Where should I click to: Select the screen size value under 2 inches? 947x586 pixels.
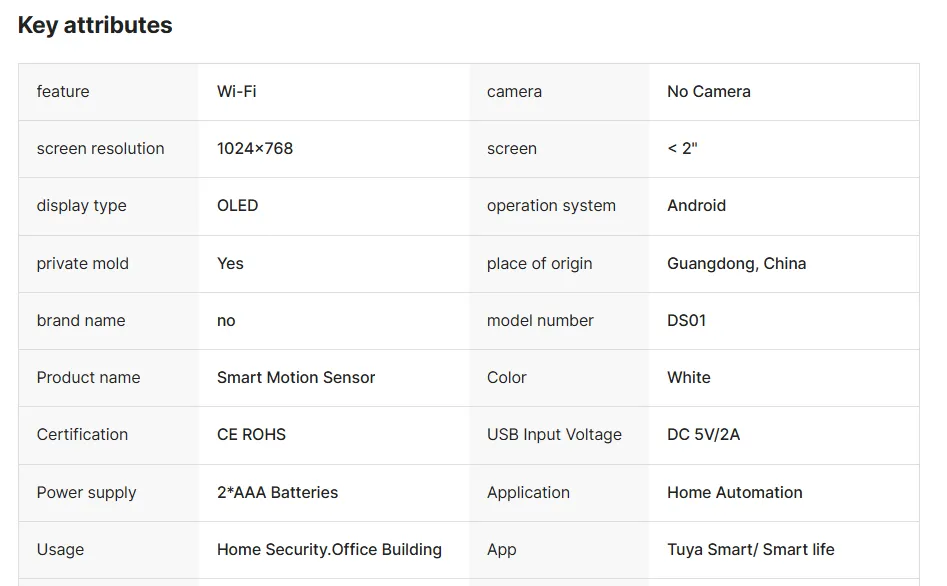click(682, 149)
